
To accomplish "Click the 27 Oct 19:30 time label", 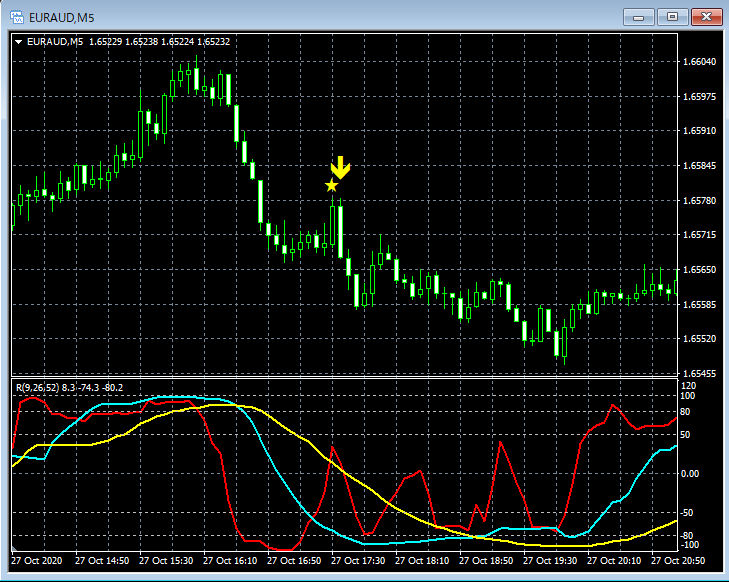I will point(550,561).
